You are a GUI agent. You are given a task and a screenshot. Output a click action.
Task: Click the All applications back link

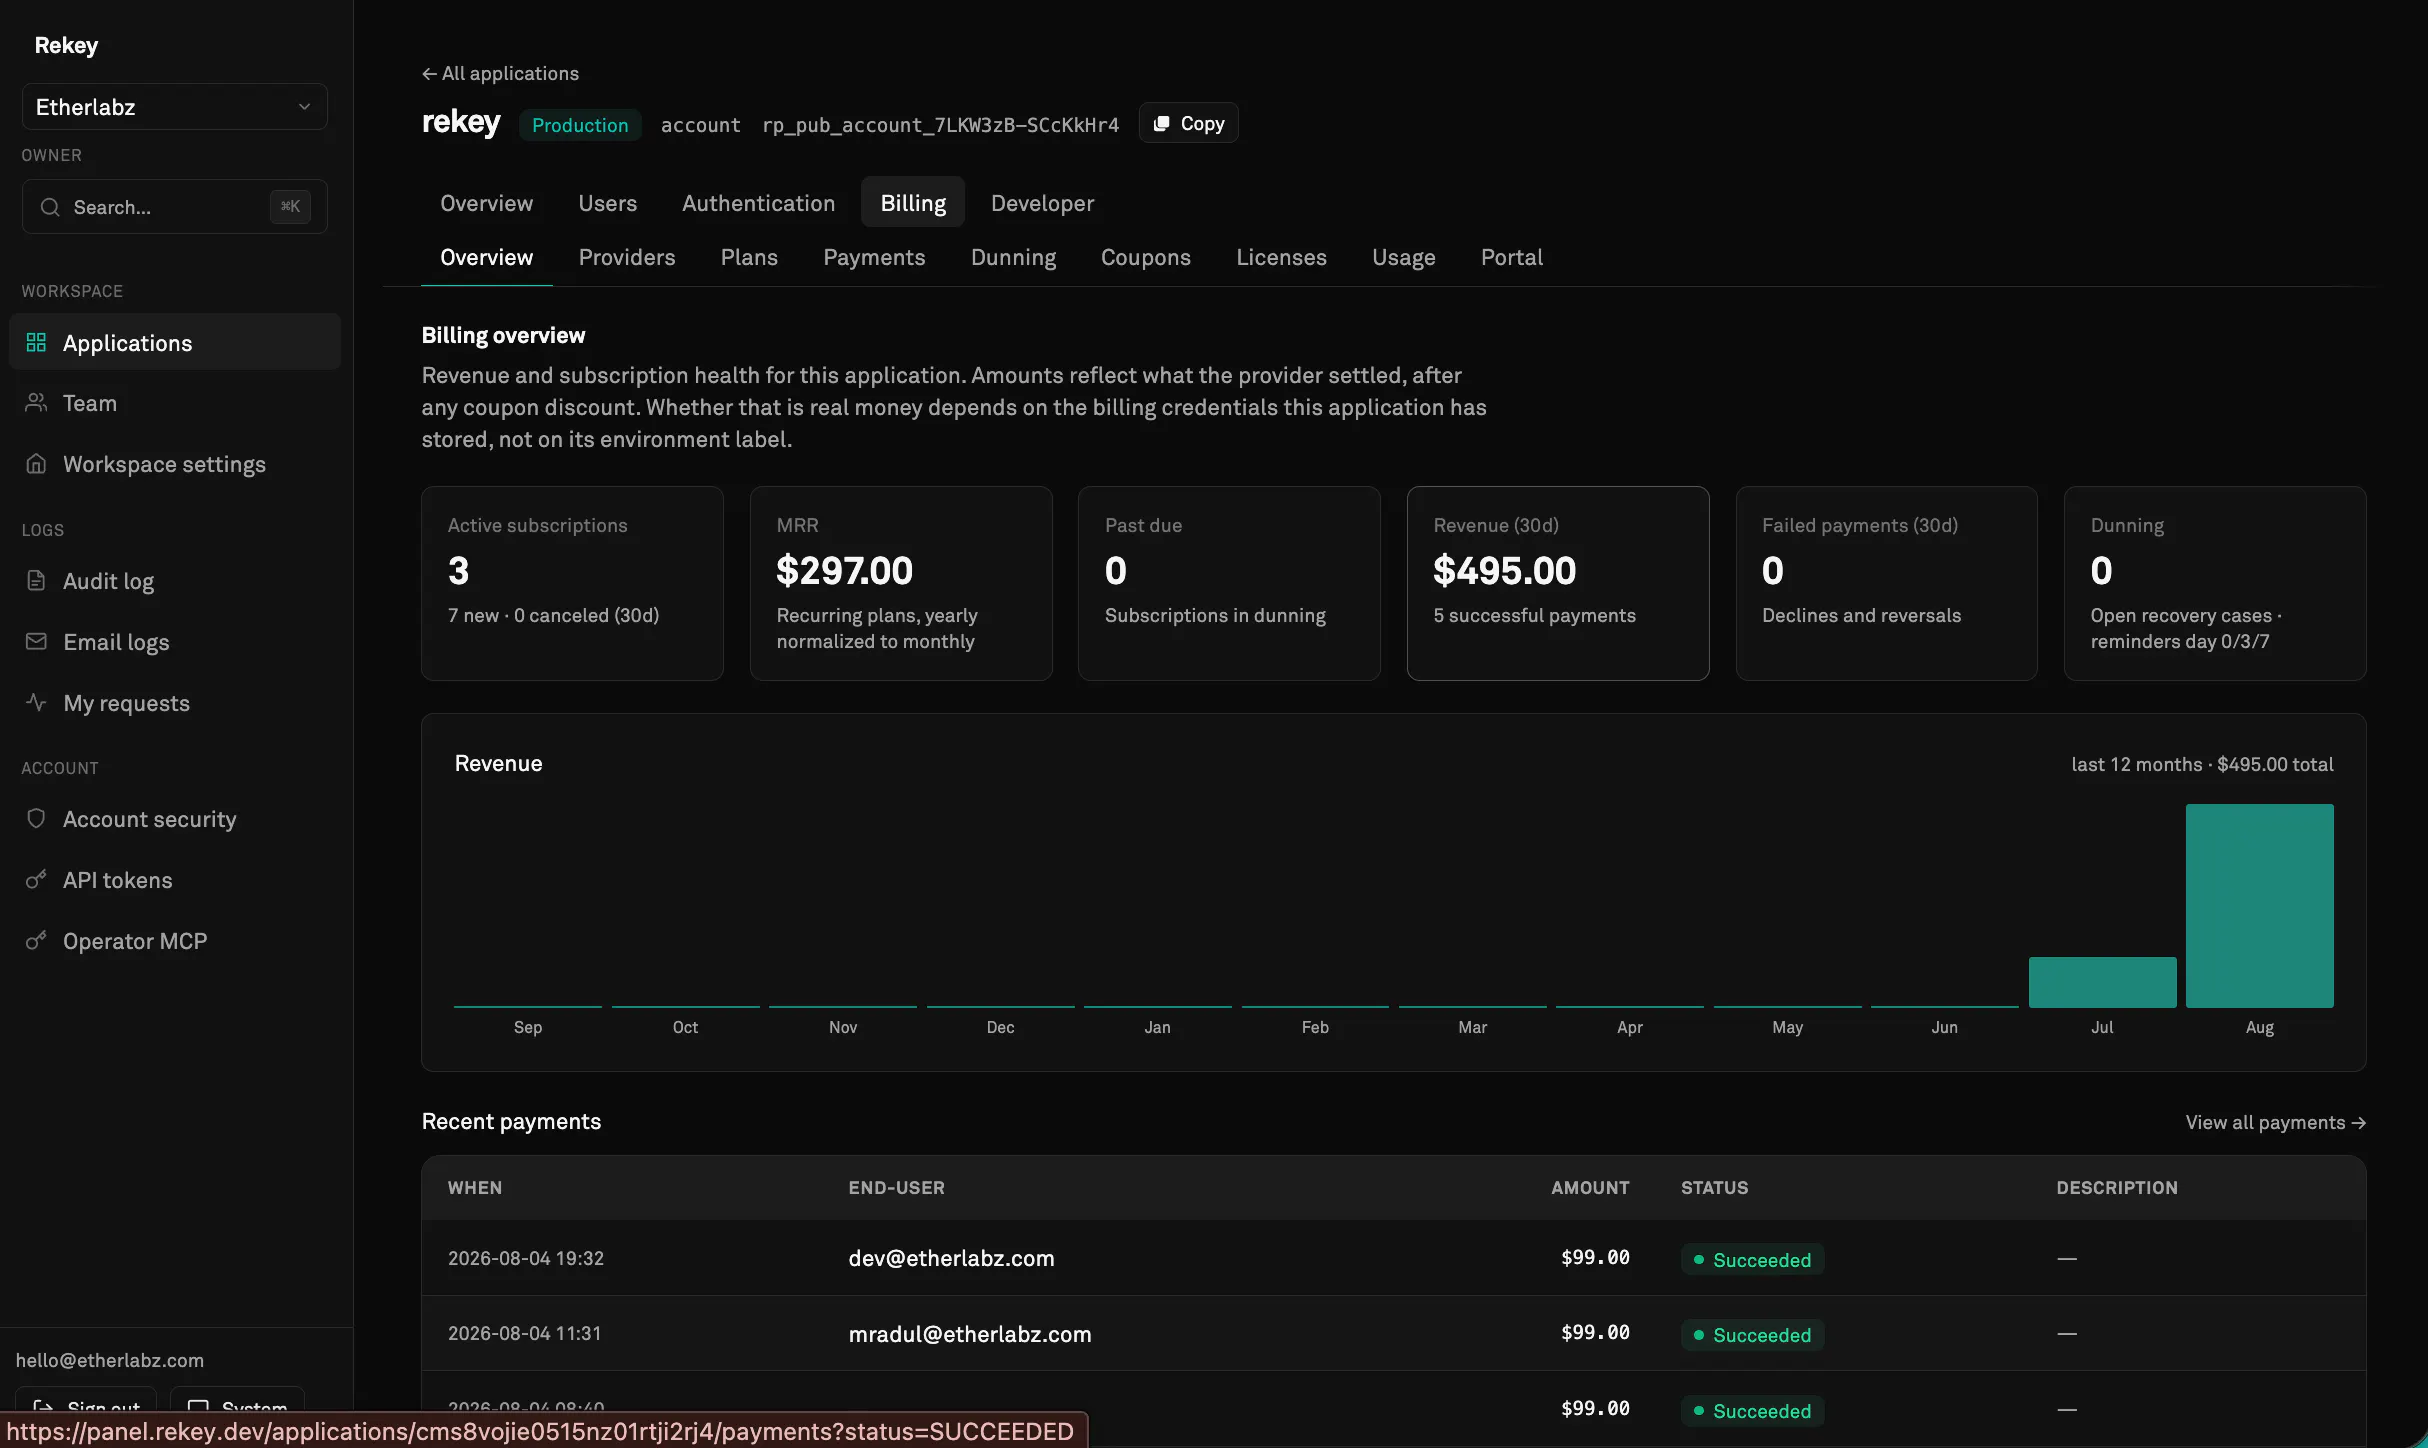click(500, 73)
